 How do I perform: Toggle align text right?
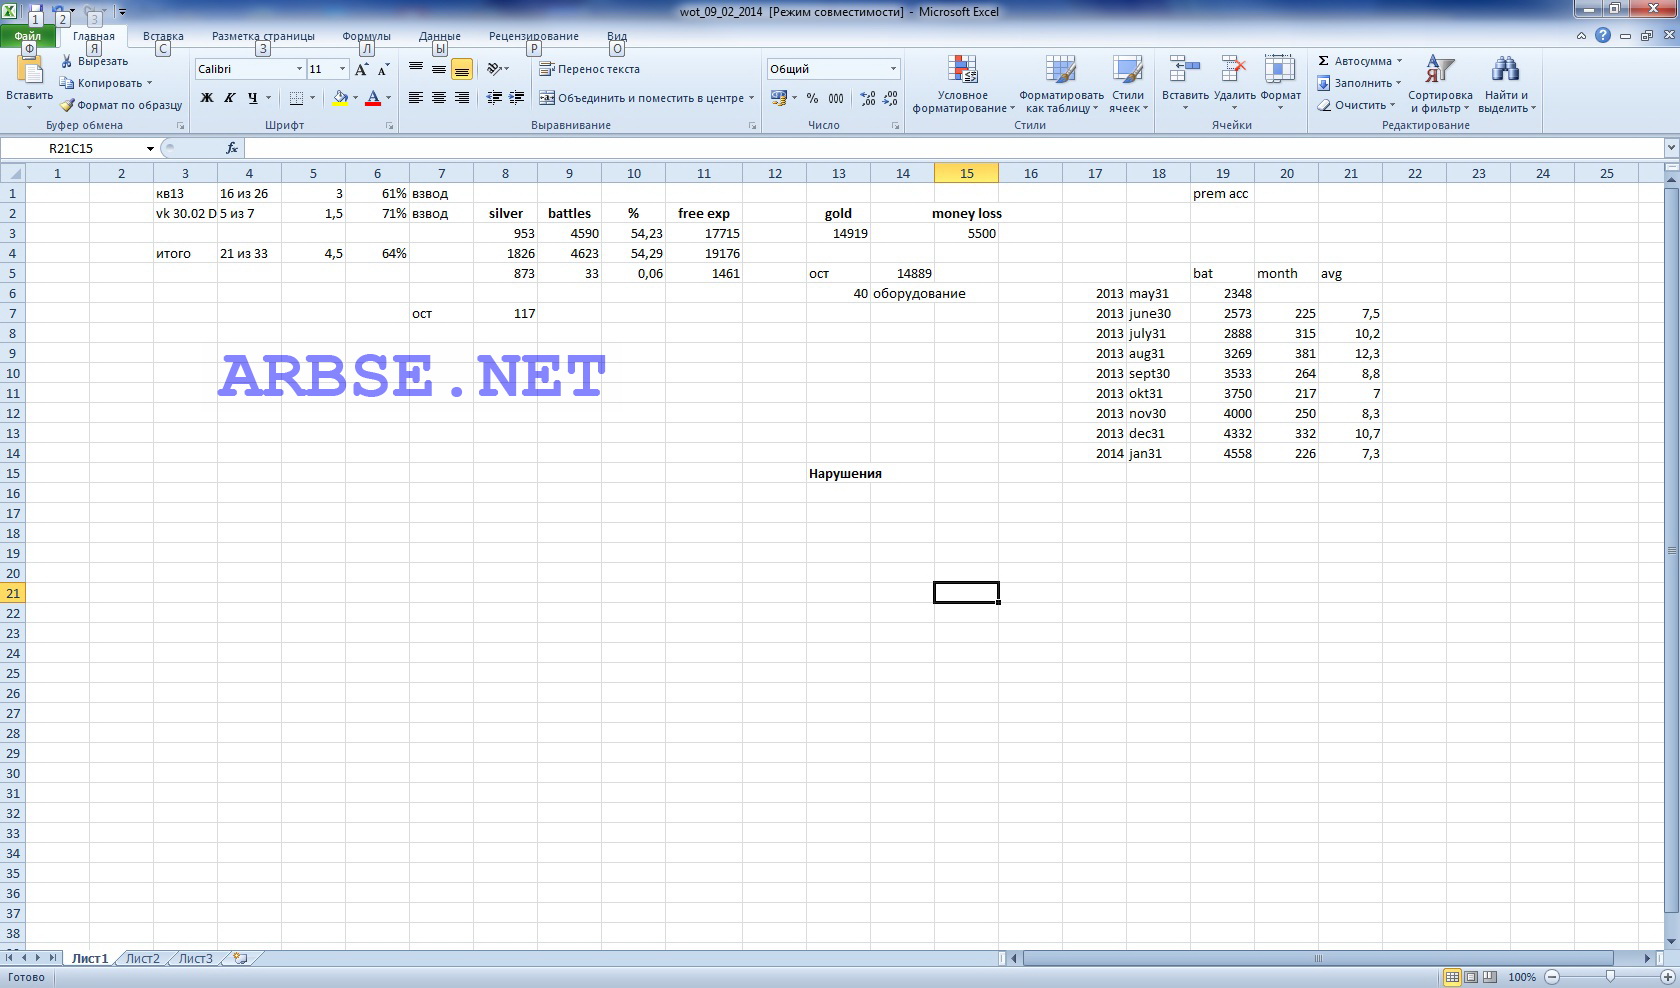[x=462, y=98]
